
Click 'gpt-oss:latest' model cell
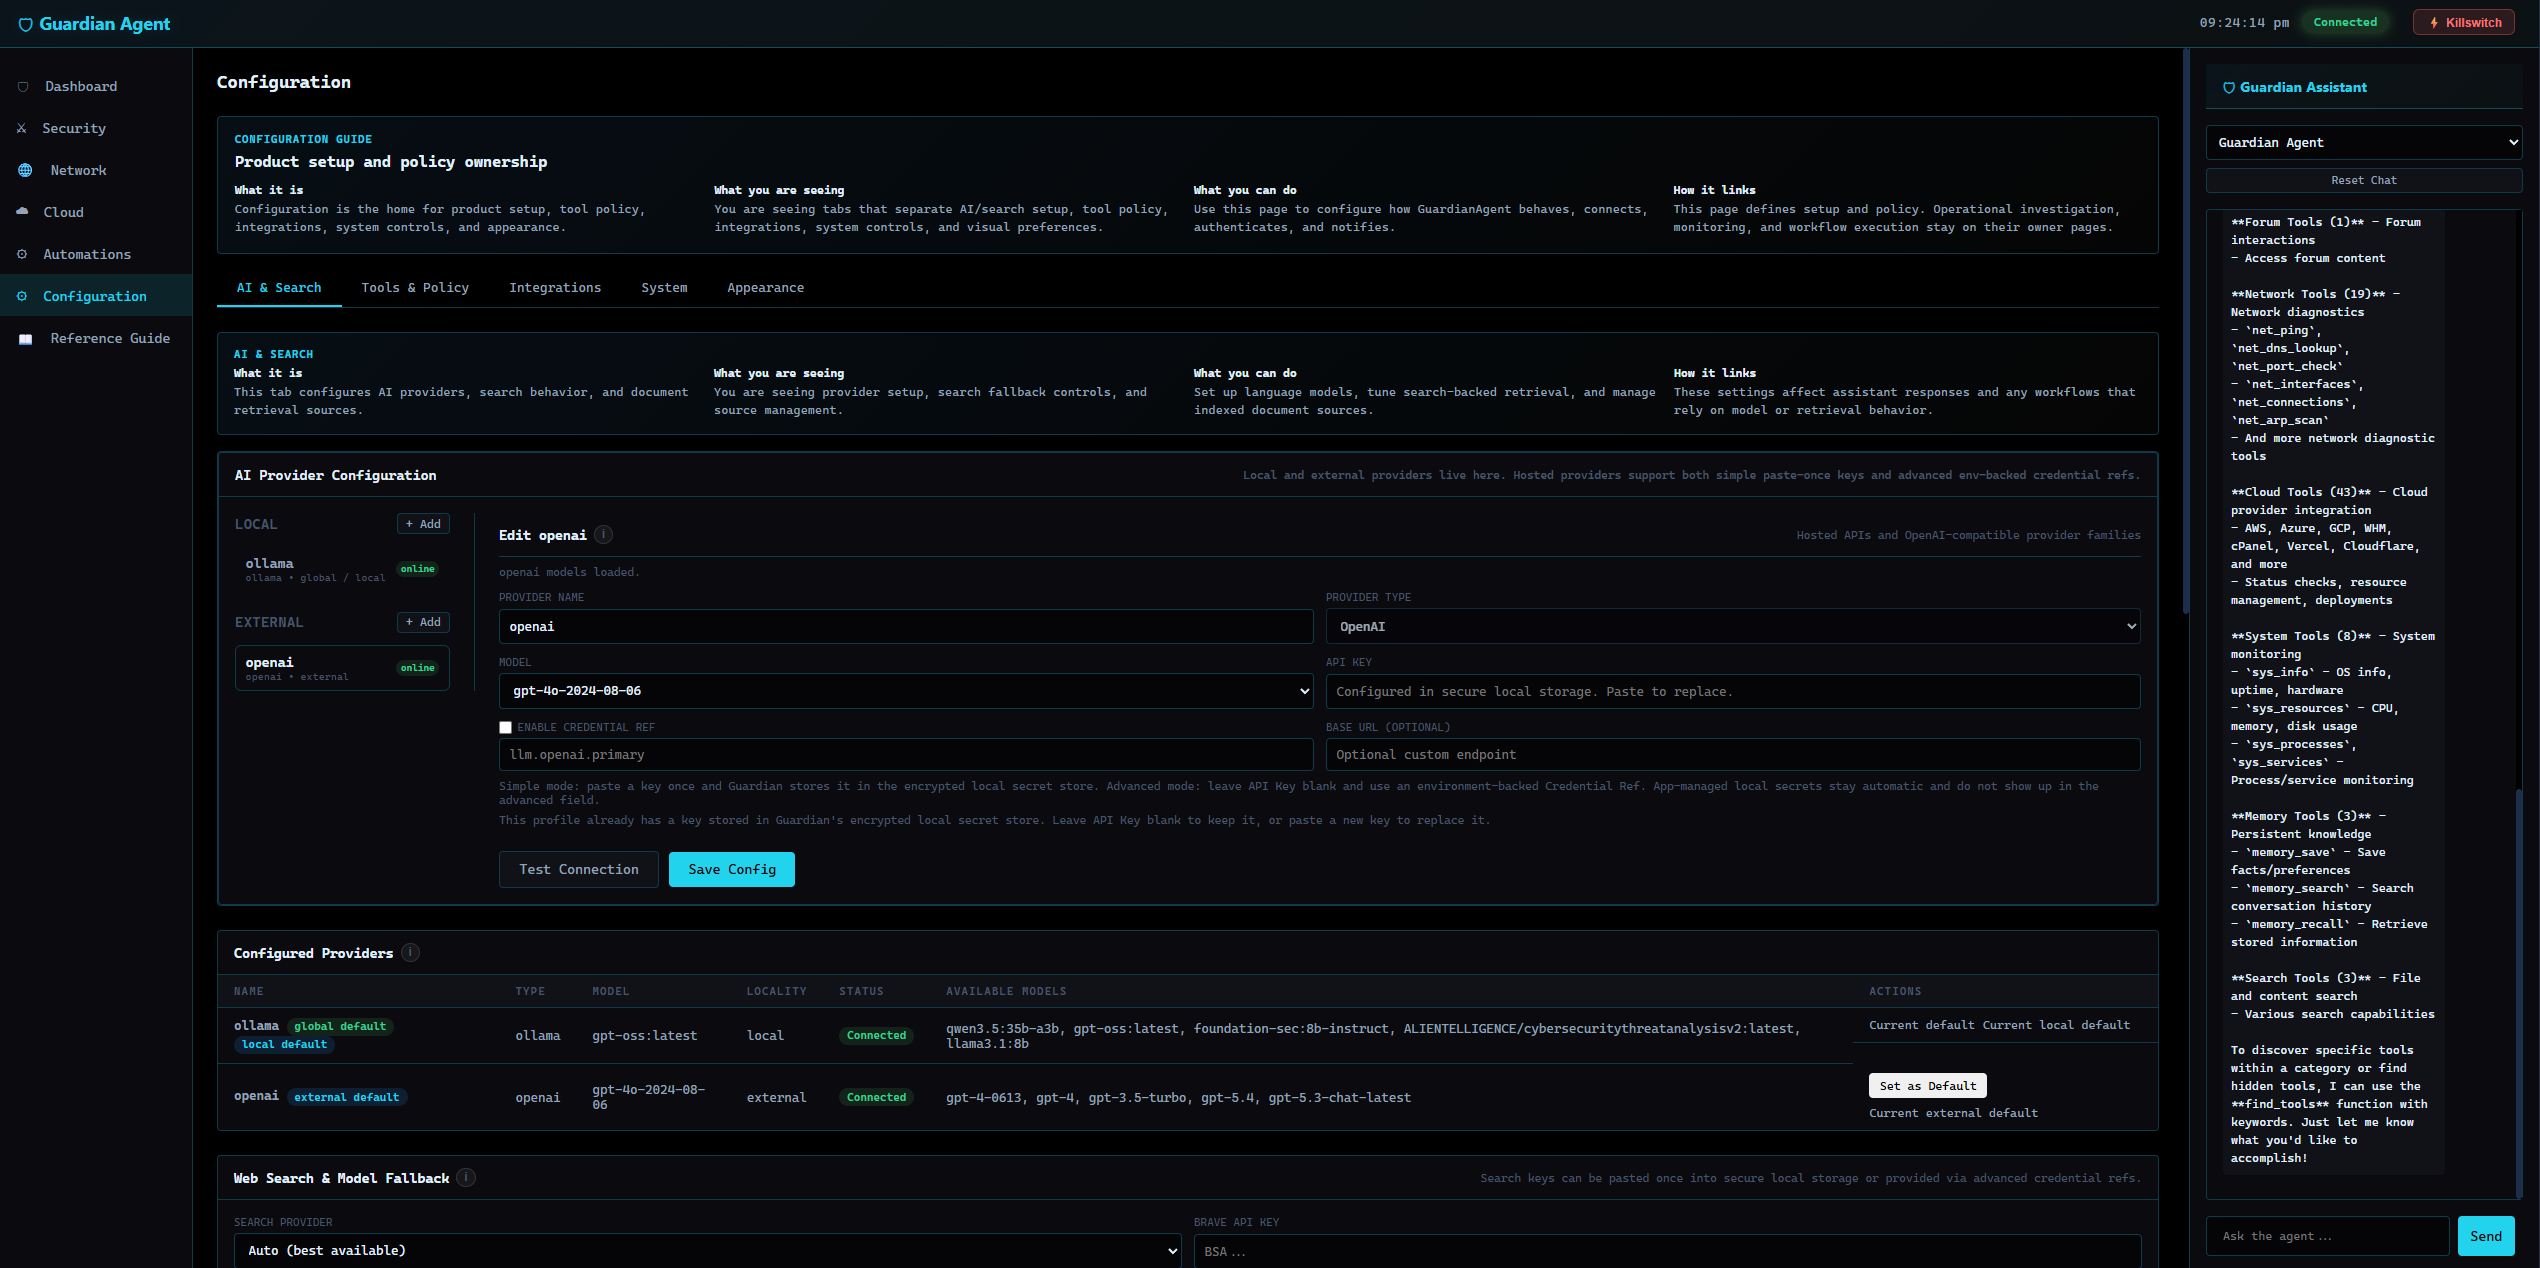(644, 1036)
